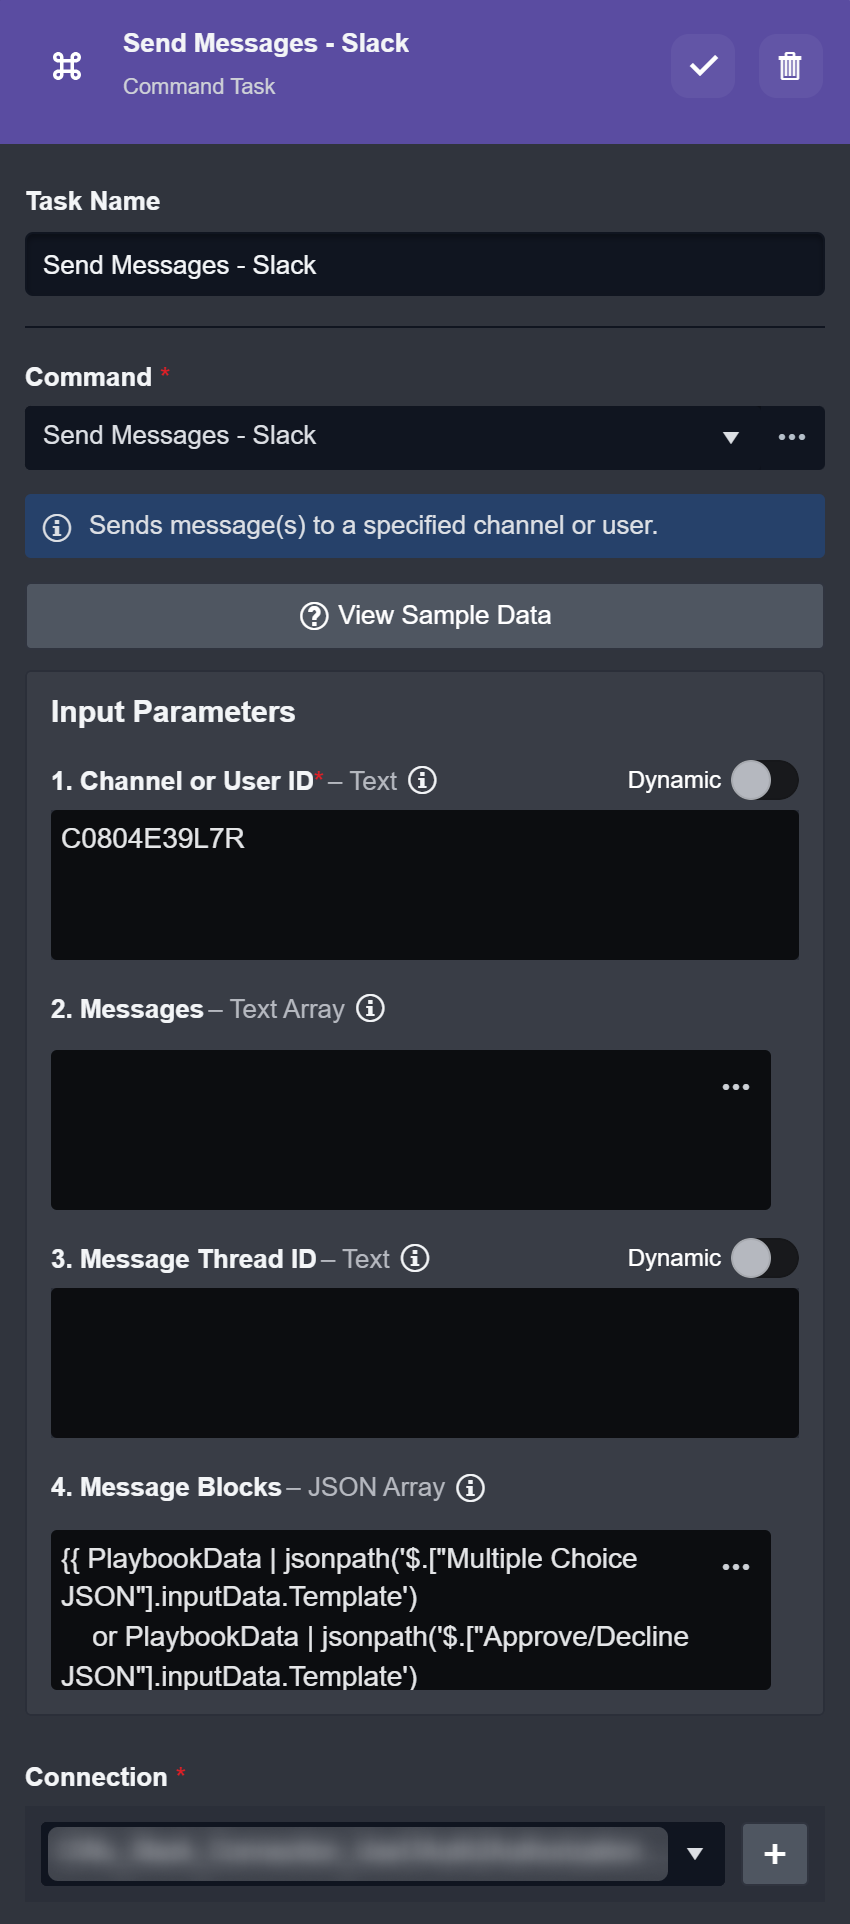Toggle Dynamic switch for Channel or User ID
Image resolution: width=850 pixels, height=1924 pixels.
[764, 780]
